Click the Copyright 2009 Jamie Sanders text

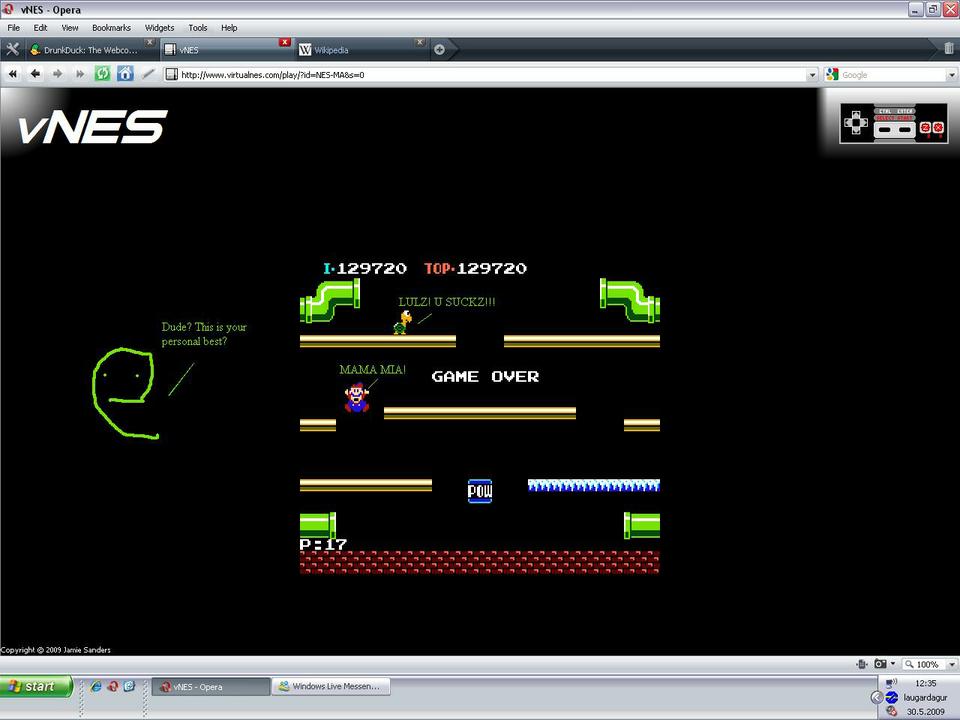tap(56, 650)
